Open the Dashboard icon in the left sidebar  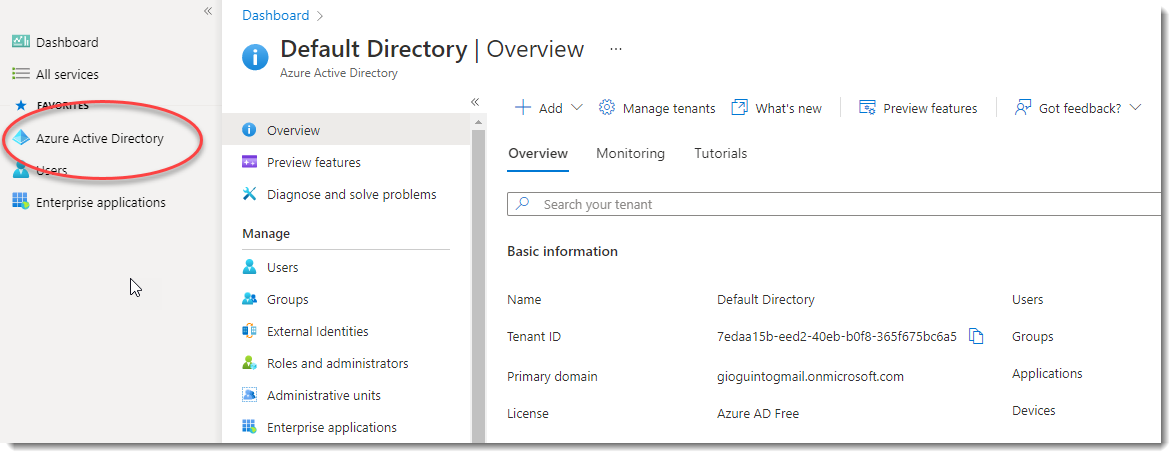(21, 42)
